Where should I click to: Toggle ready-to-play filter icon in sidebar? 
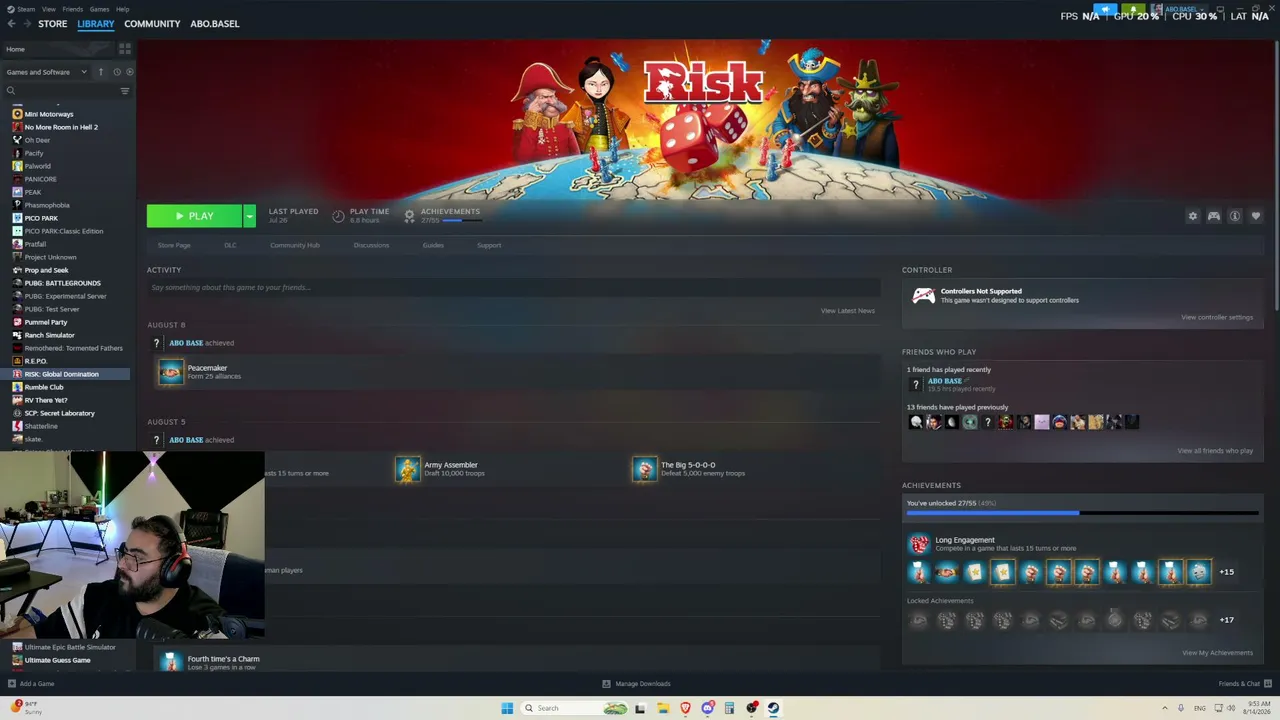pyautogui.click(x=130, y=72)
